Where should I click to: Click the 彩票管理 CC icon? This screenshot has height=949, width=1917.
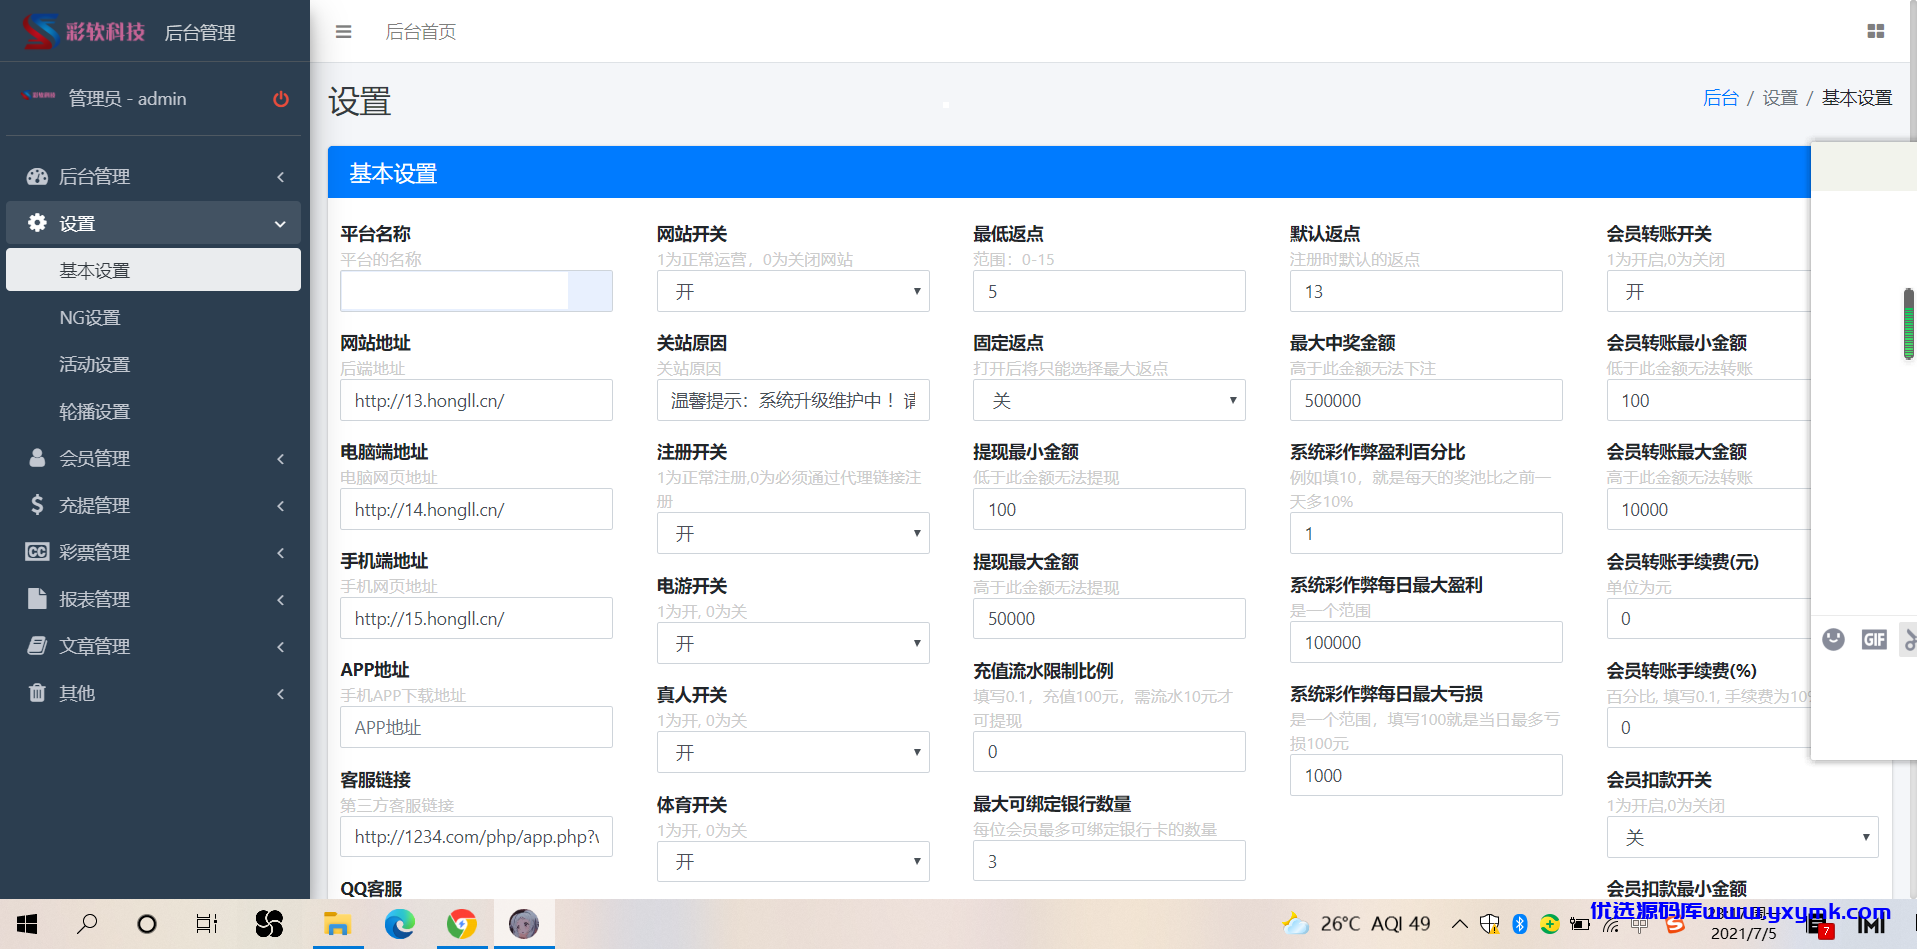coord(37,552)
